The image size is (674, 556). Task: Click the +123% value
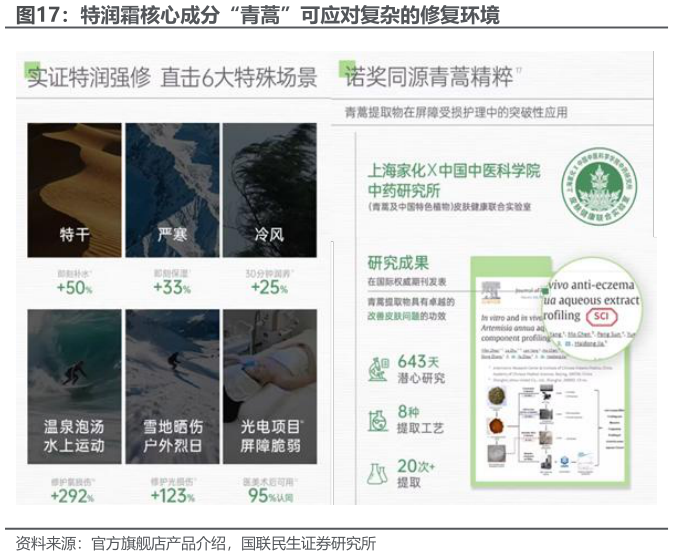pyautogui.click(x=172, y=495)
